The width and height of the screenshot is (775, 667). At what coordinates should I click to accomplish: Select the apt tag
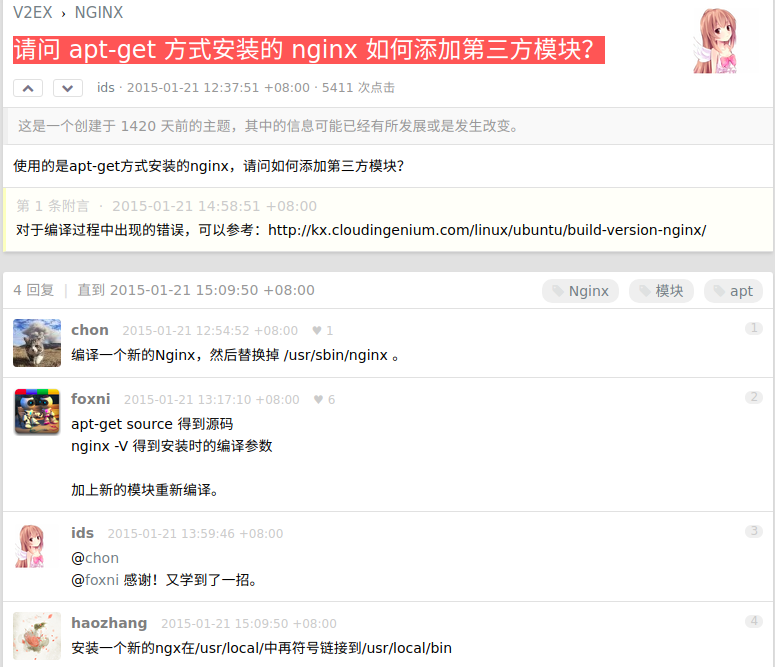[x=733, y=291]
